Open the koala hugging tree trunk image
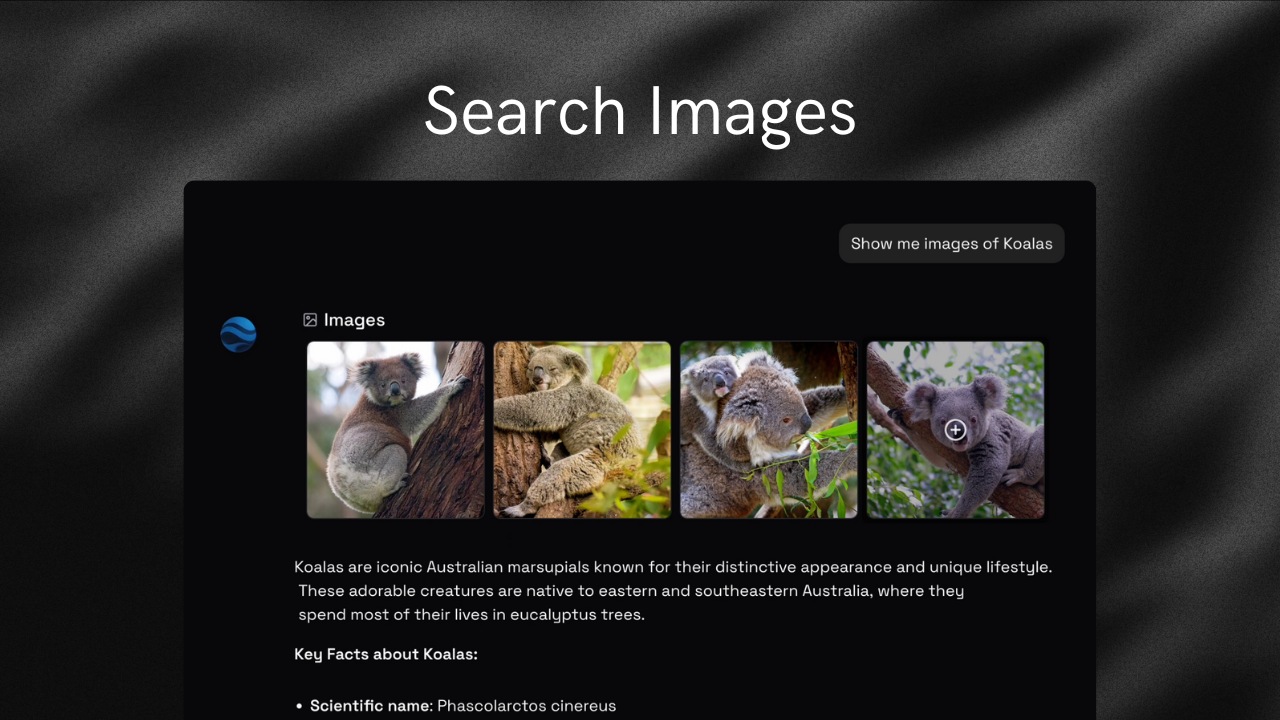The height and width of the screenshot is (720, 1280). click(395, 430)
